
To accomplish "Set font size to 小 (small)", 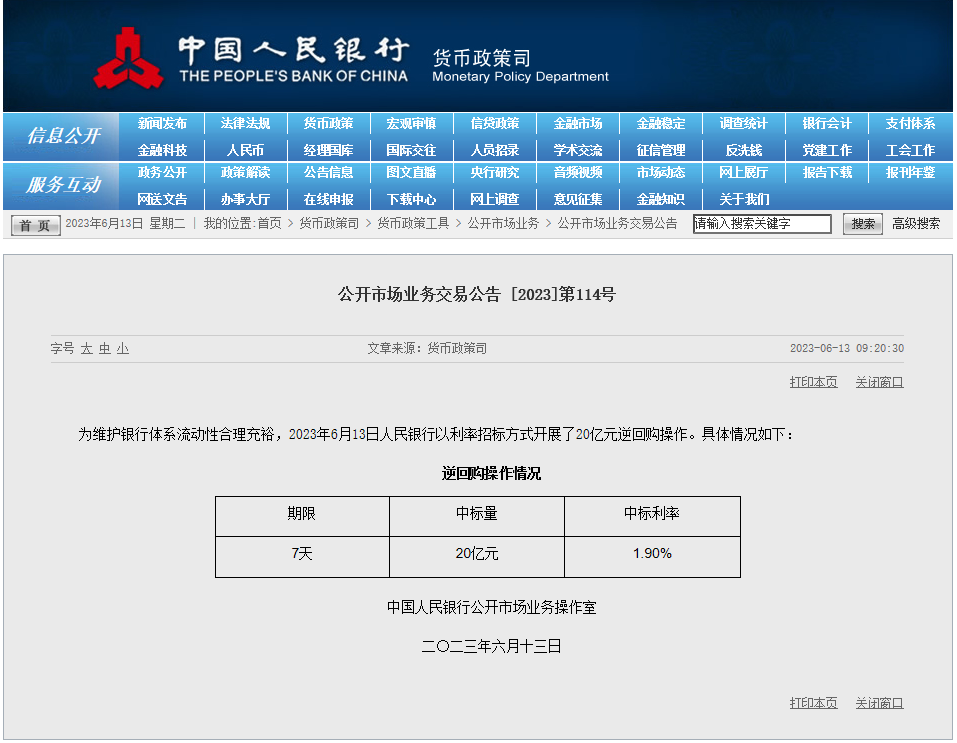I will (x=122, y=349).
